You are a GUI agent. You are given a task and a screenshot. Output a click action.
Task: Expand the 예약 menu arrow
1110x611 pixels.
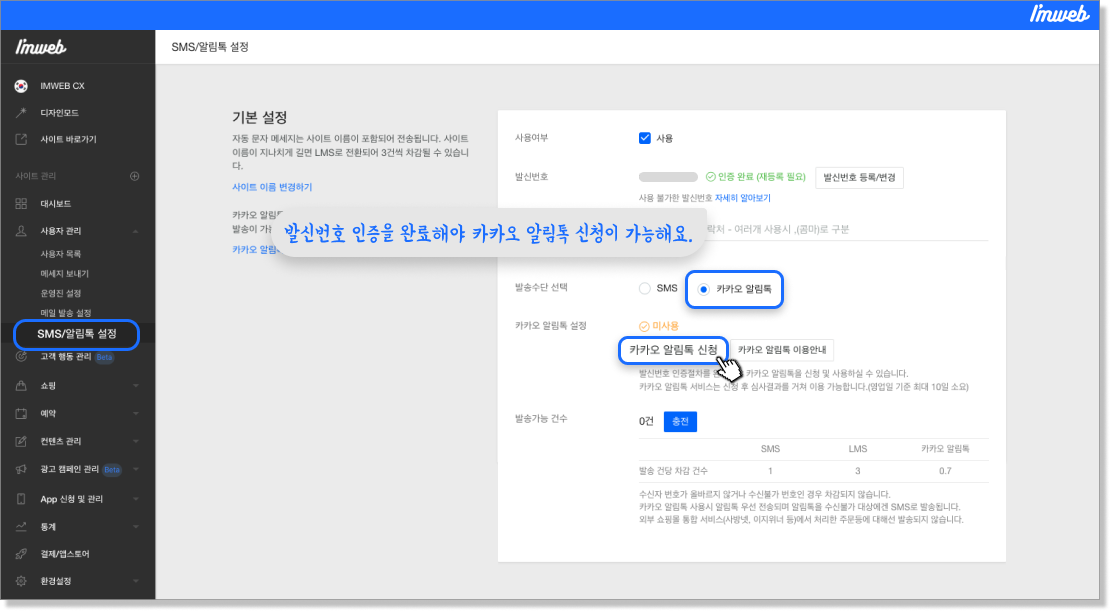[x=135, y=413]
